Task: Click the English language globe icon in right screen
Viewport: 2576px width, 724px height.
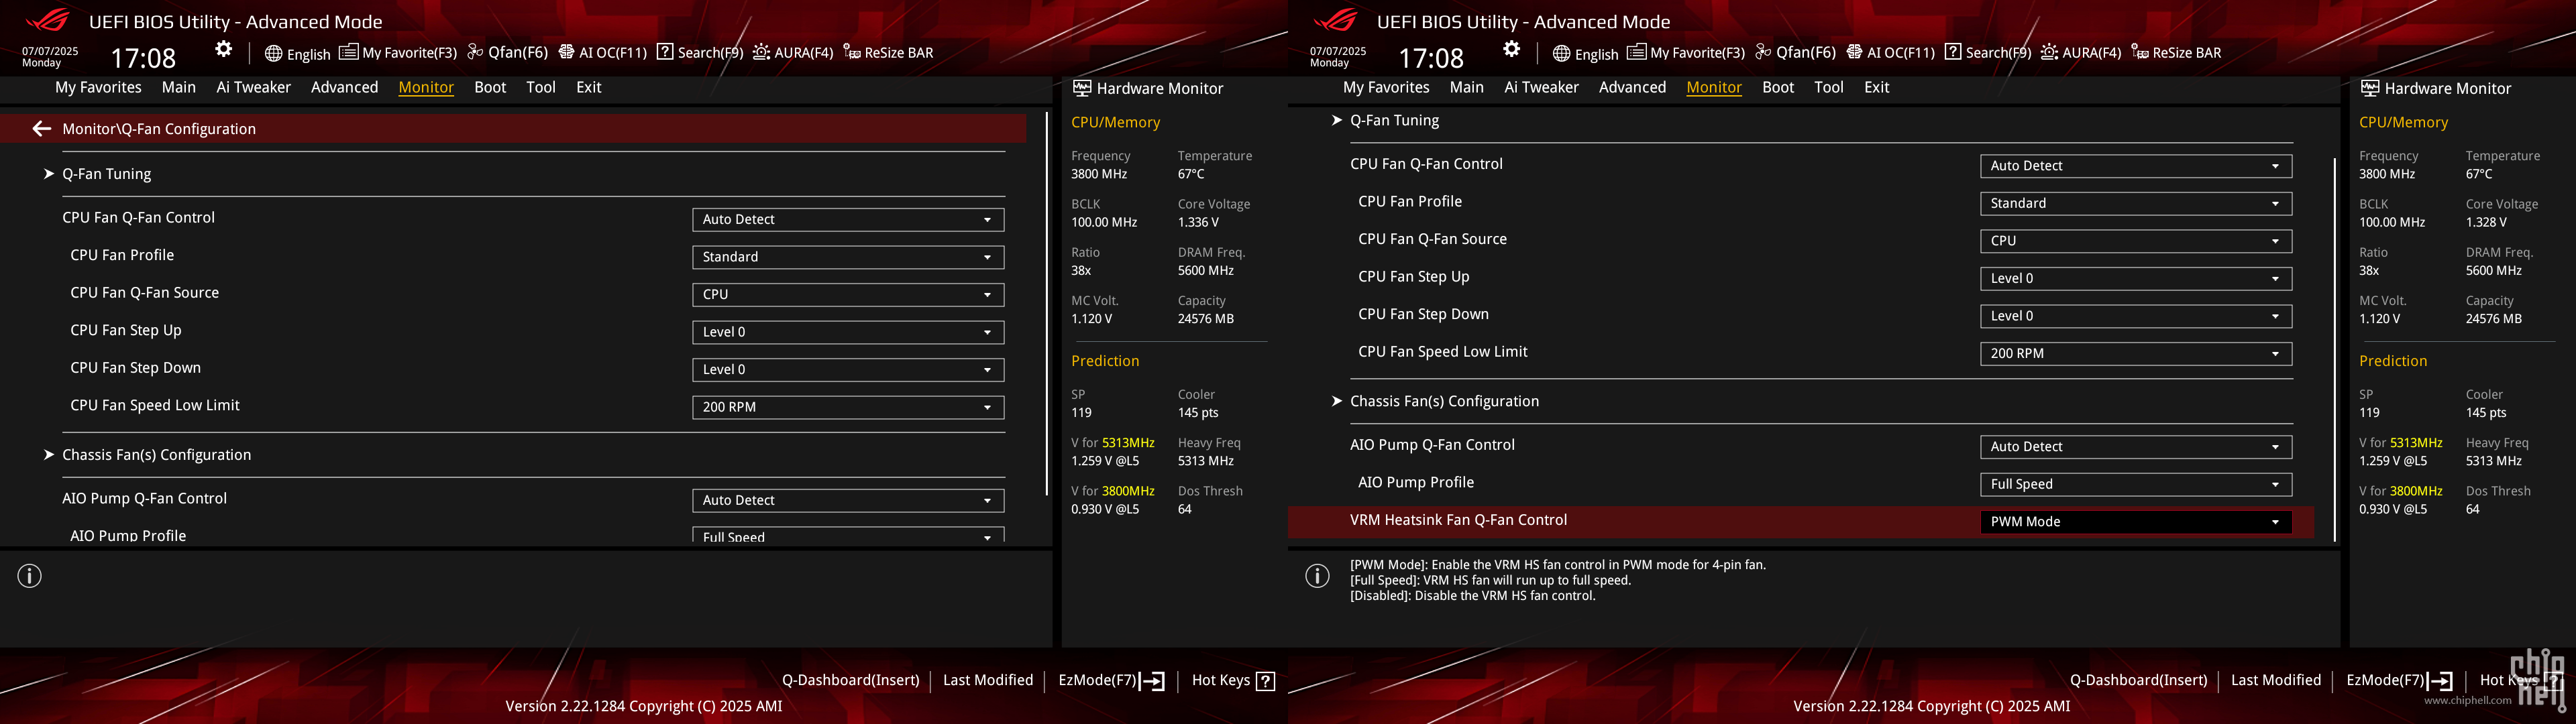Action: click(1561, 54)
